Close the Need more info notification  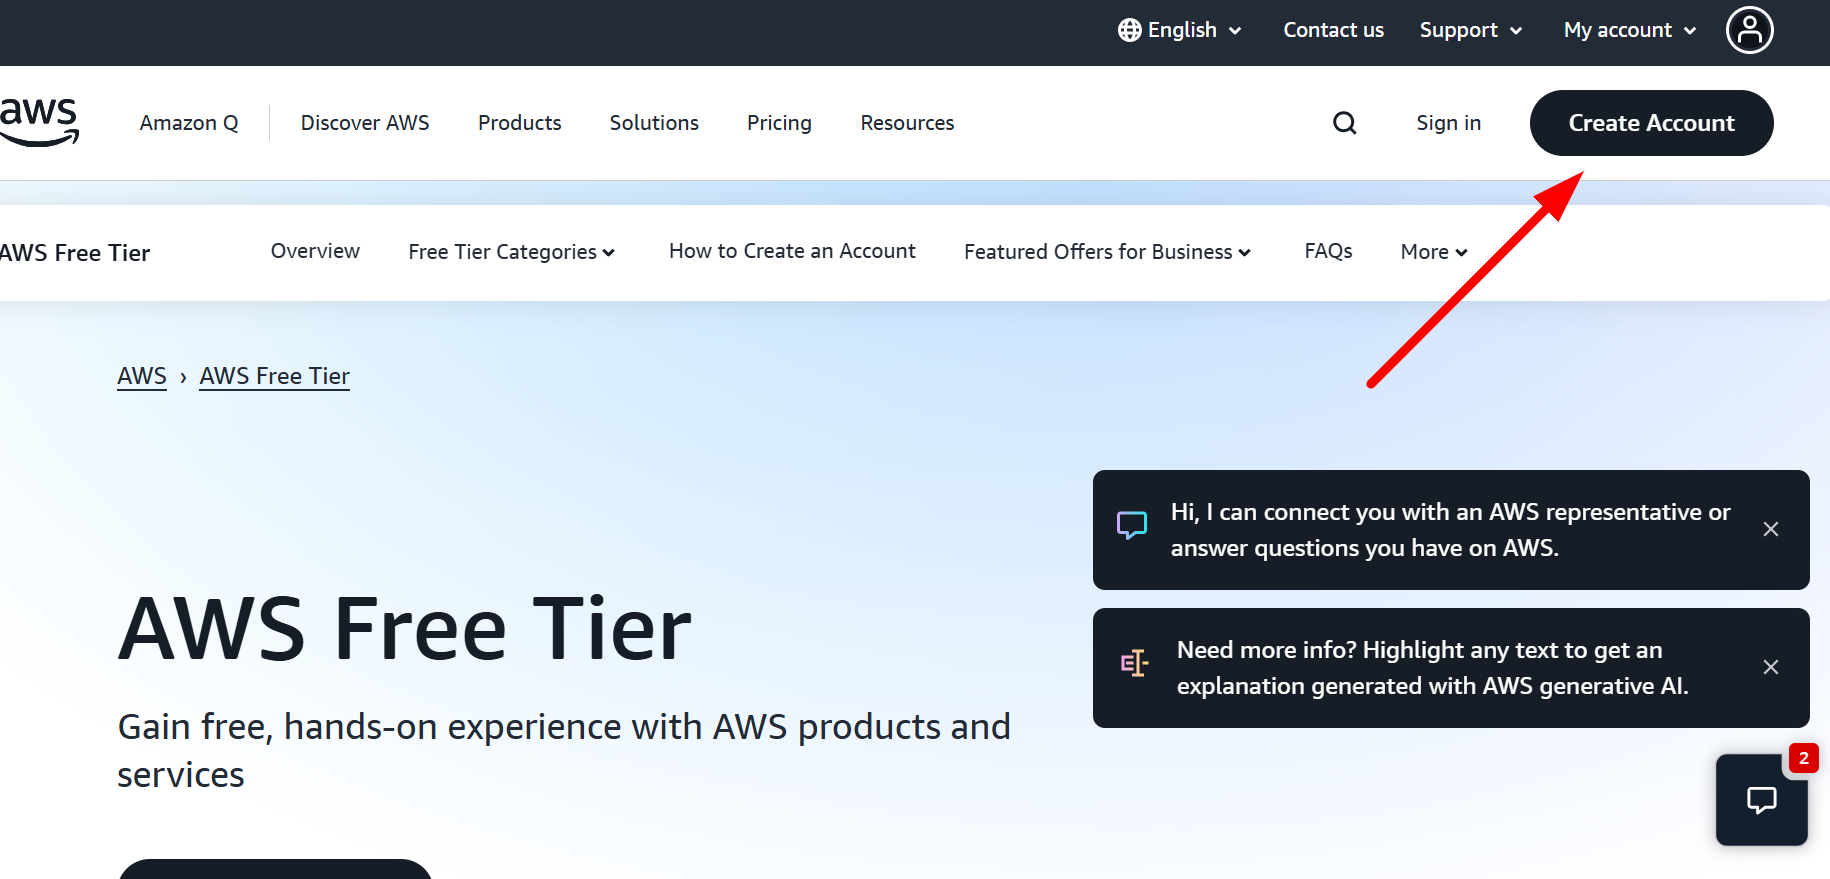pyautogui.click(x=1770, y=667)
